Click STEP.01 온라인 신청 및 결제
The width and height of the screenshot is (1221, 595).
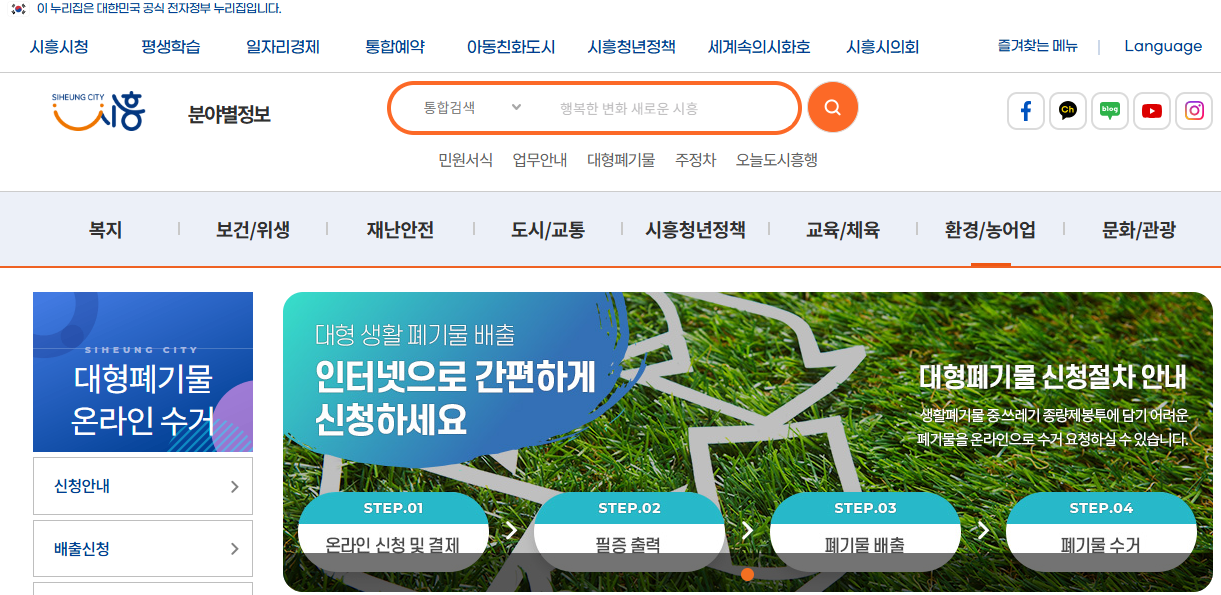(393, 531)
